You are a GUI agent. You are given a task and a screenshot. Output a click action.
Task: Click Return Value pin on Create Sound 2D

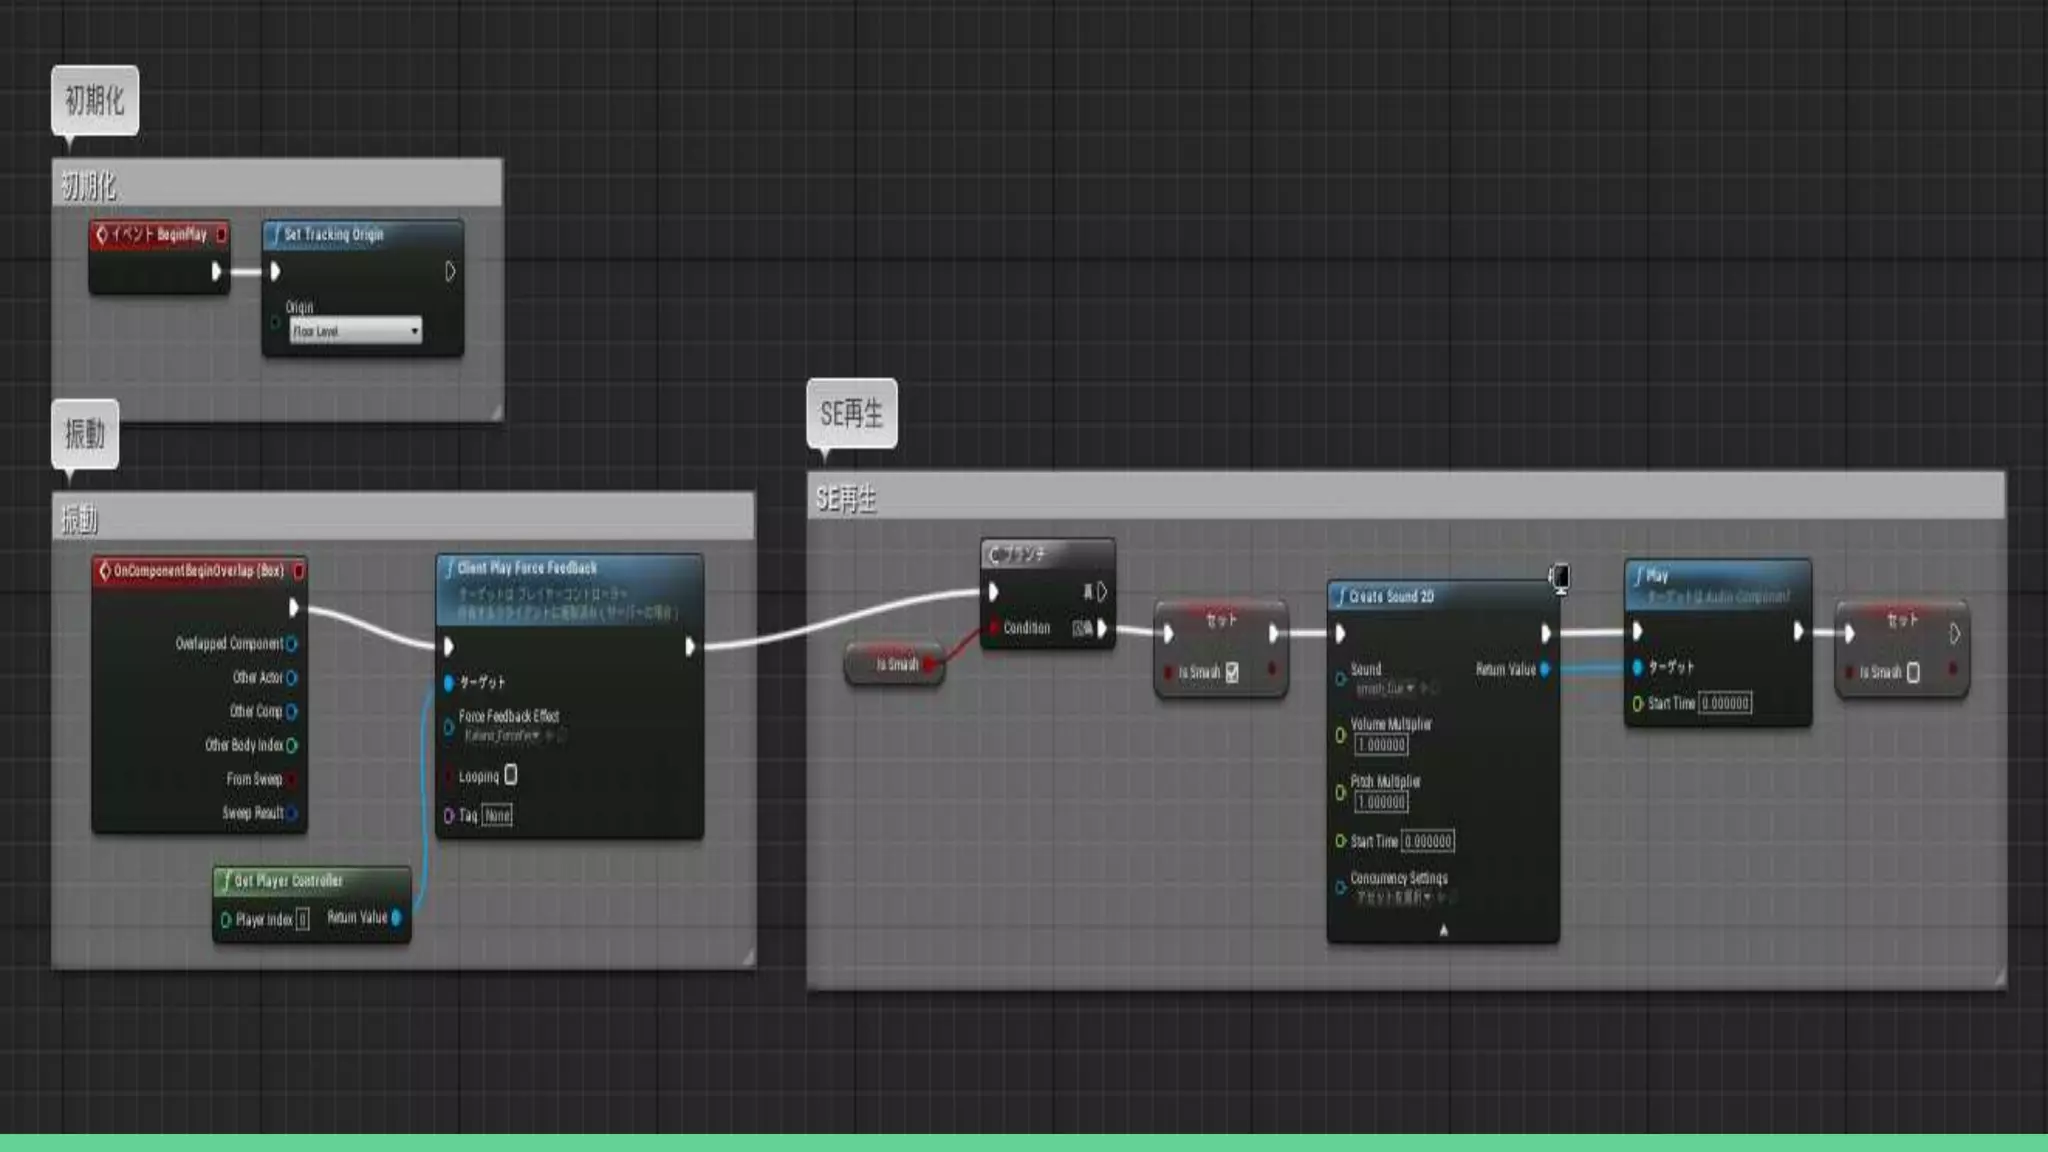coord(1545,669)
